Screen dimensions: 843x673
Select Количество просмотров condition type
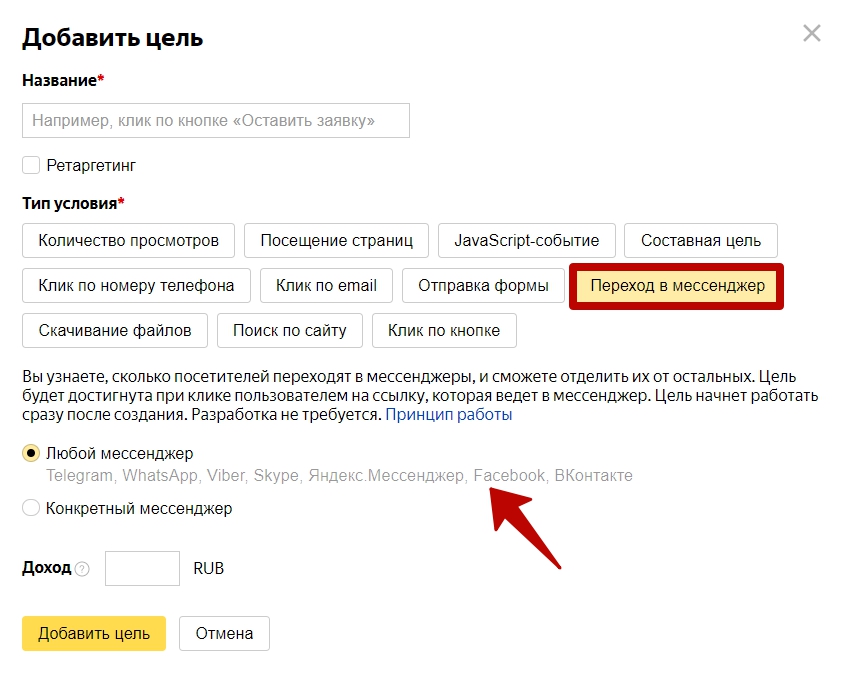[x=128, y=240]
